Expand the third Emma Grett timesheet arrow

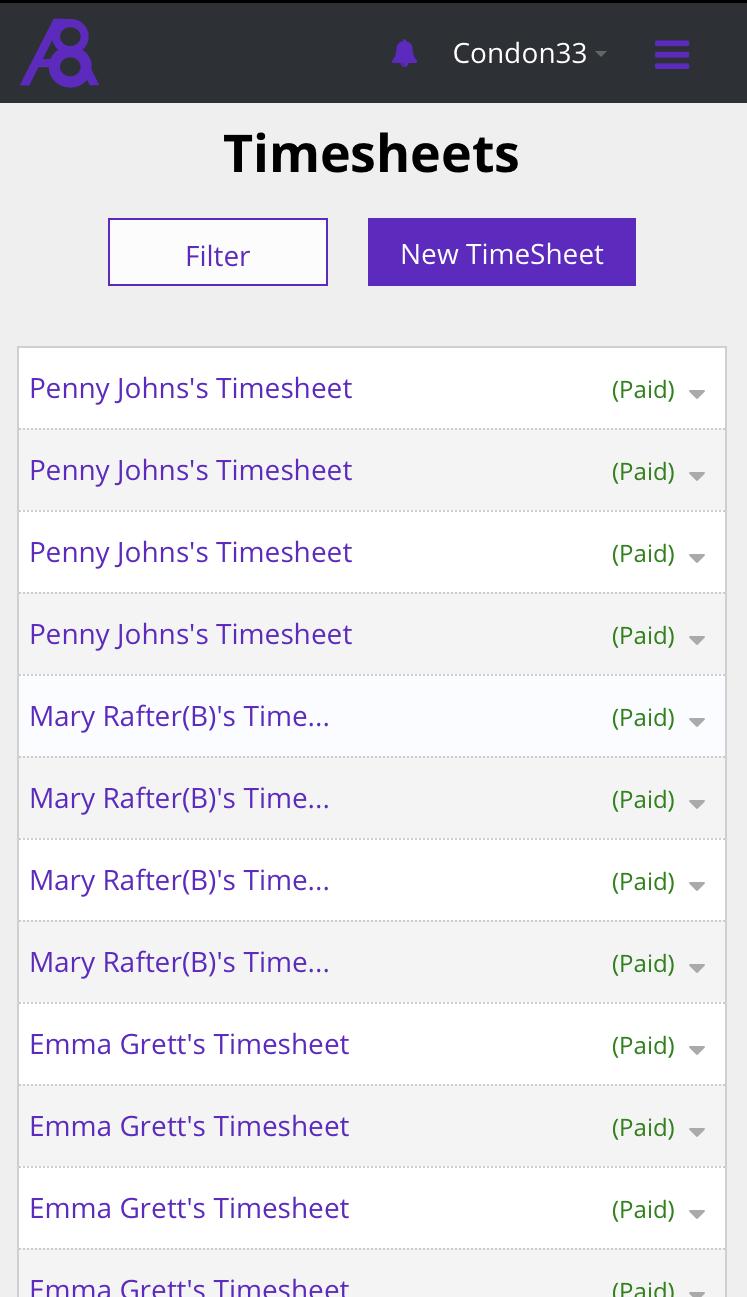(697, 1213)
